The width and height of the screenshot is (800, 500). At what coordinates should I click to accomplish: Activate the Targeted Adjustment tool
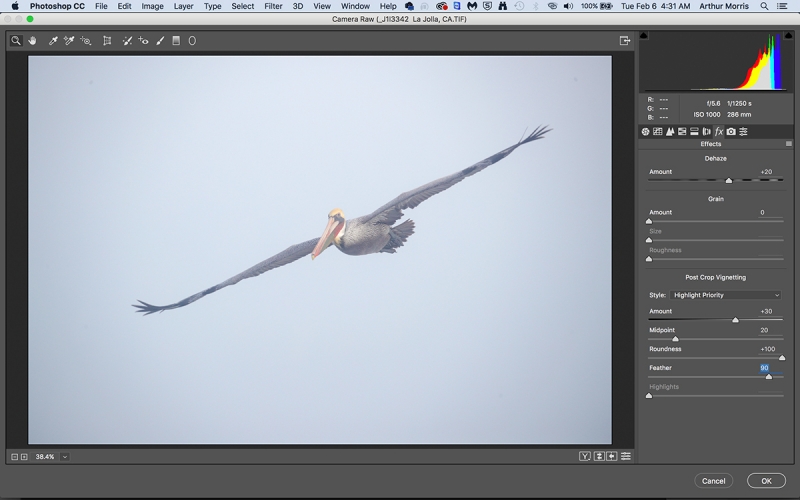click(86, 41)
